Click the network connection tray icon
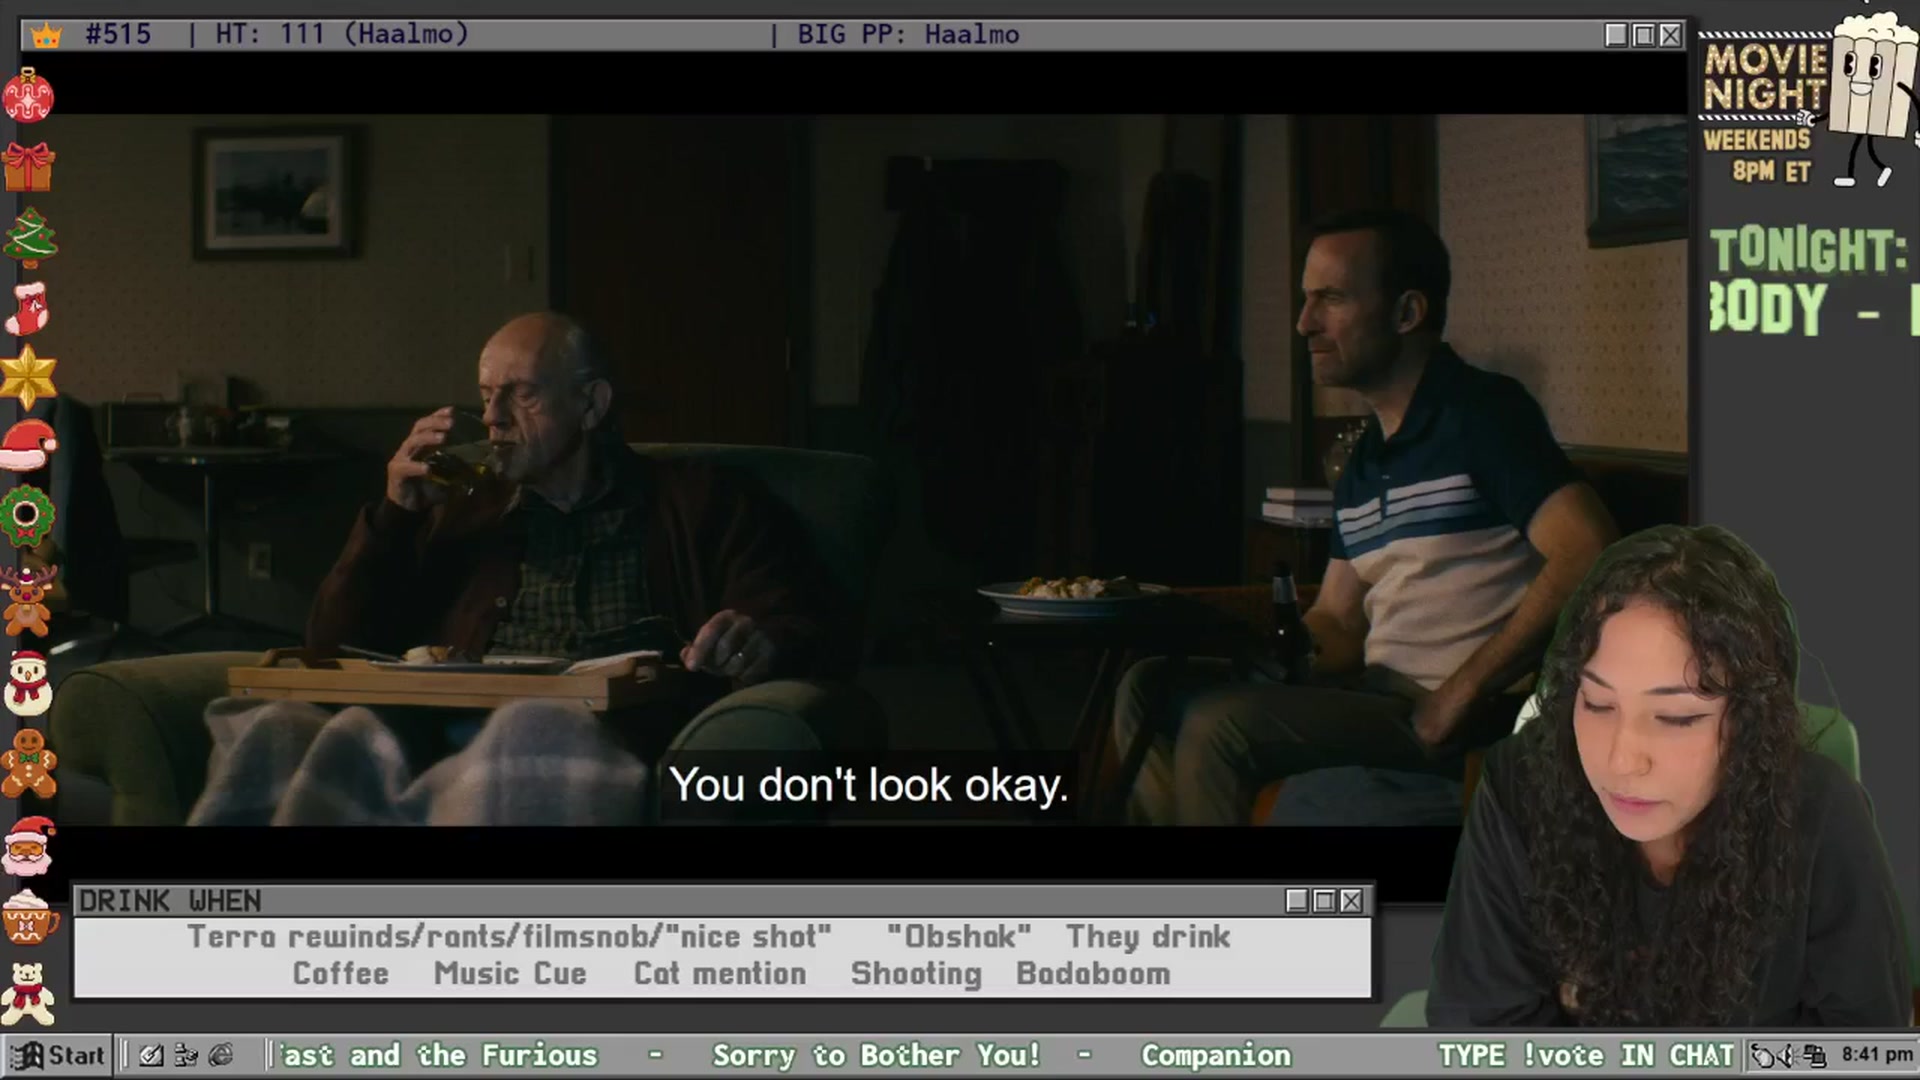 click(x=1815, y=1055)
